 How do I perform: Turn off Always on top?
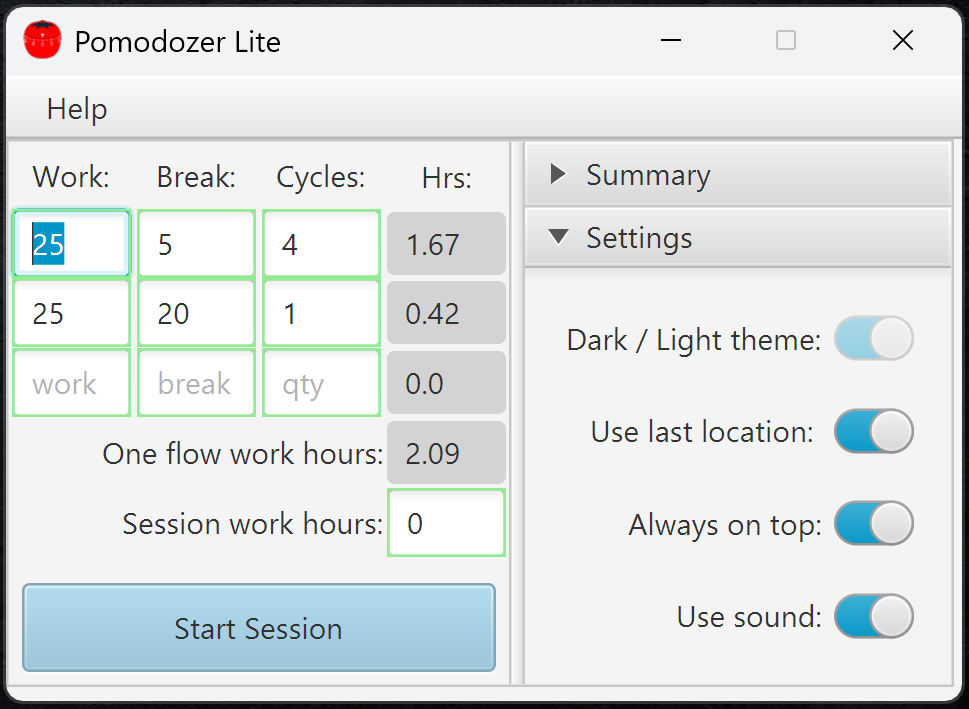click(x=873, y=524)
